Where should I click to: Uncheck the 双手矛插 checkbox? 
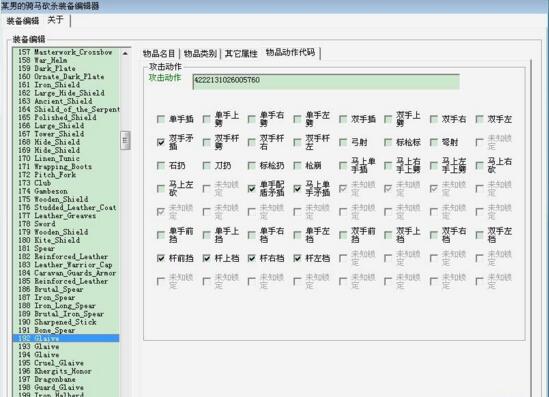click(161, 142)
